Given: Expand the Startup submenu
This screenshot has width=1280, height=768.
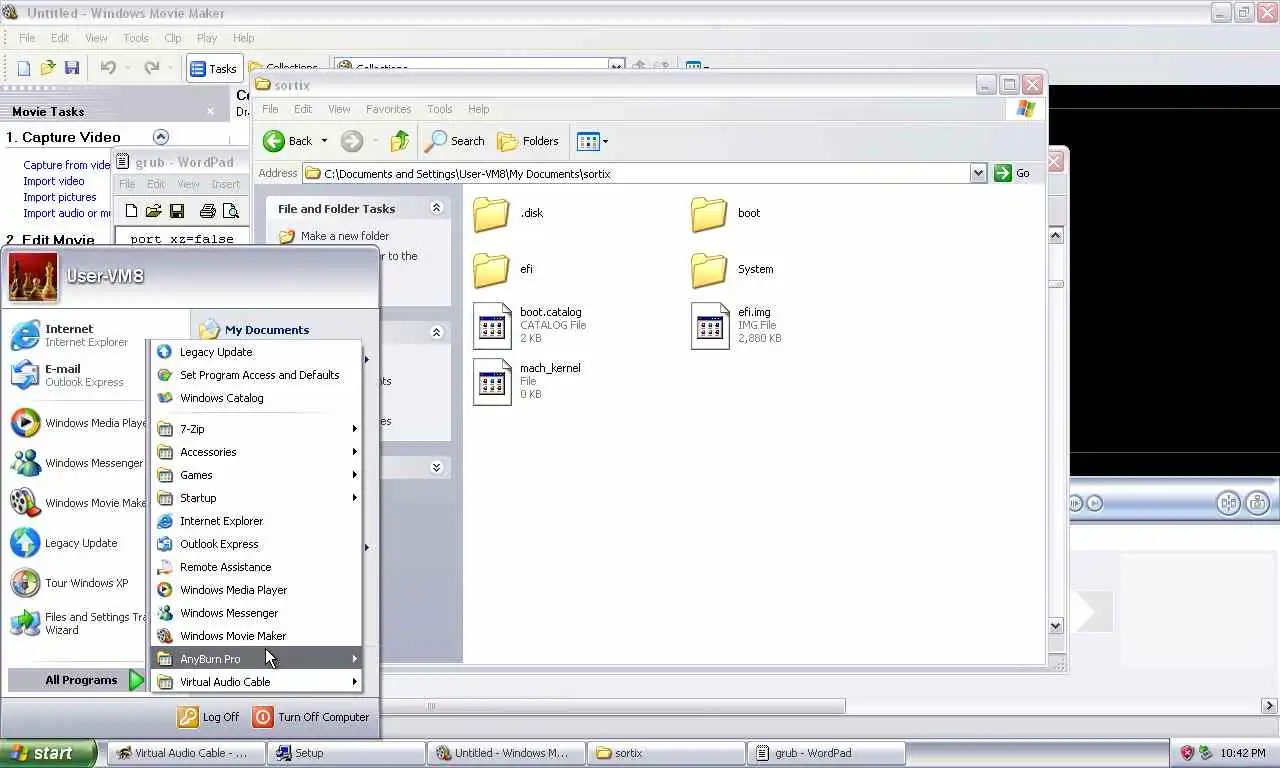Looking at the screenshot, I should [256, 498].
